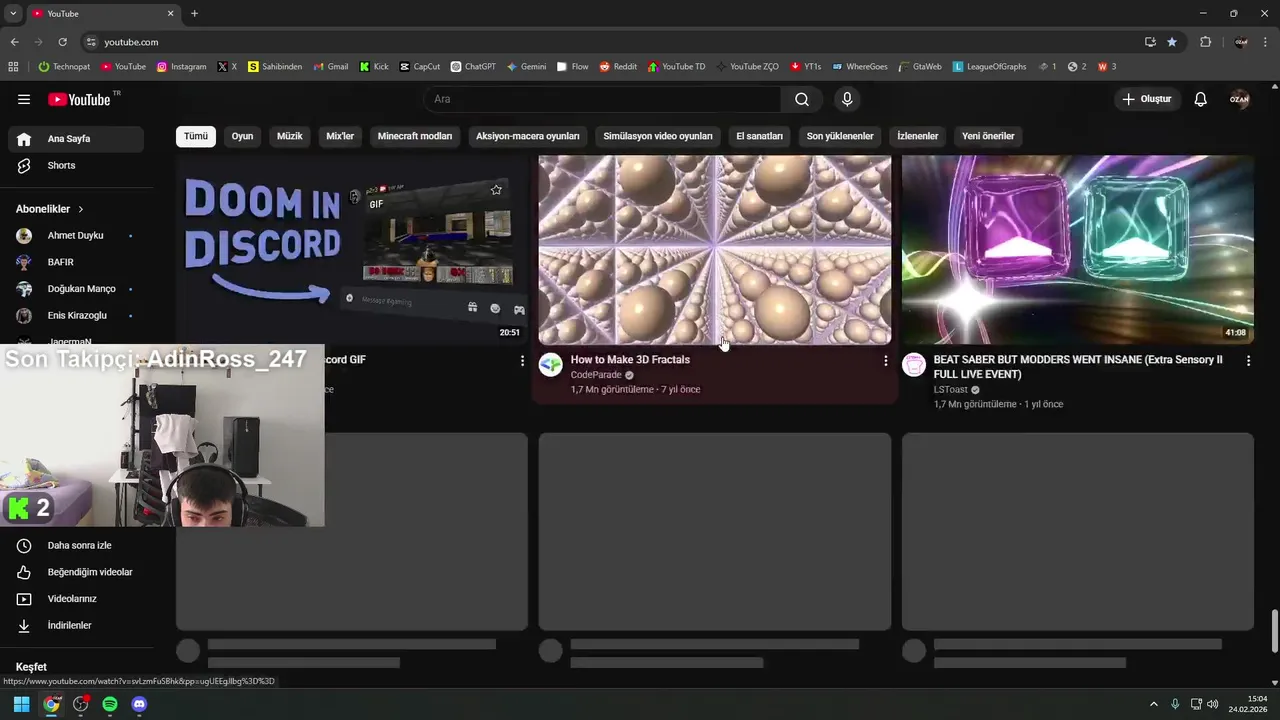Open the YouTube hamburger guide menu
The width and height of the screenshot is (1280, 720).
[24, 99]
